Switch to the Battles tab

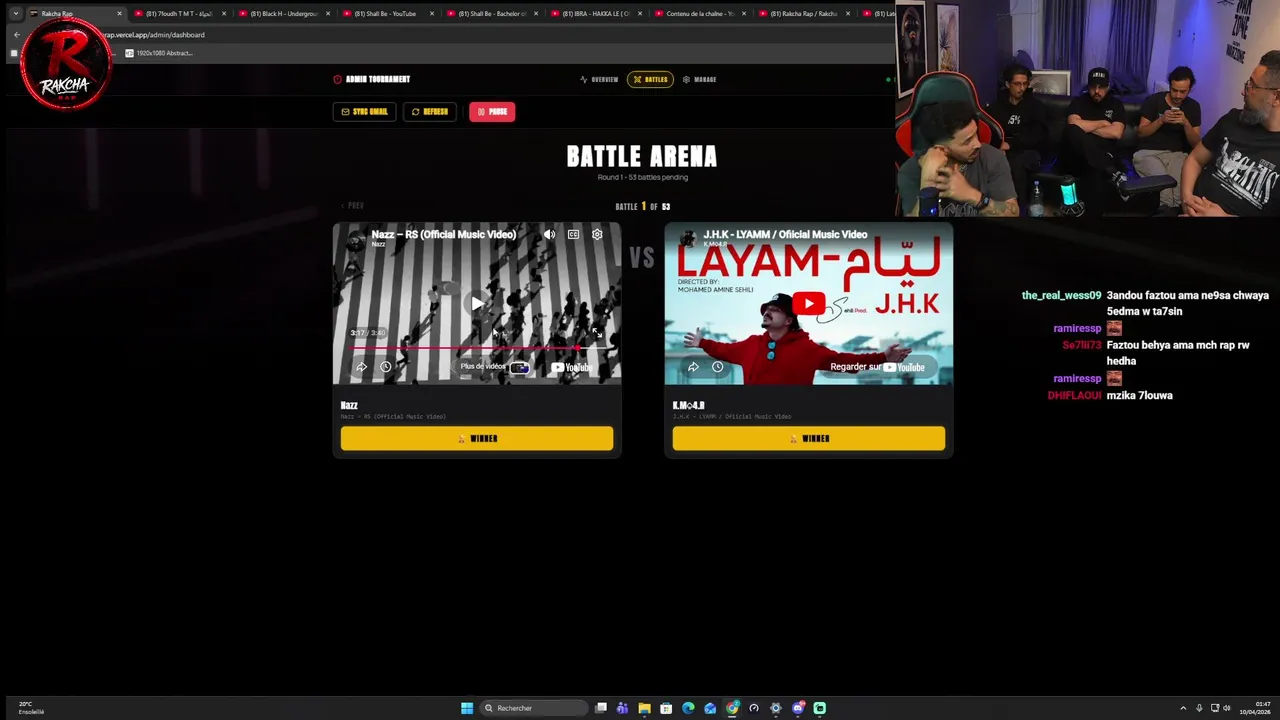point(650,79)
